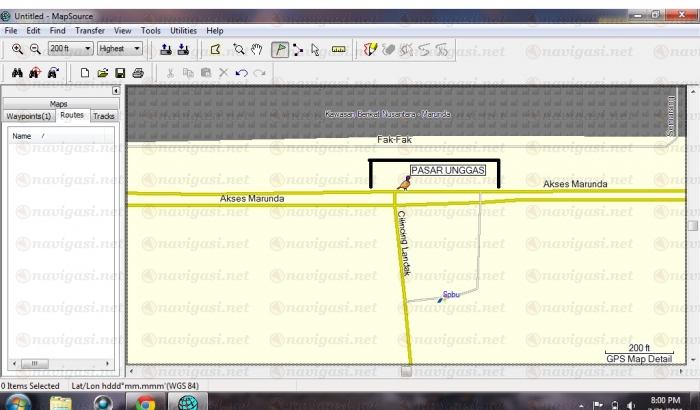Open the Utilities menu
Viewport: 700px width, 410px height.
[183, 31]
